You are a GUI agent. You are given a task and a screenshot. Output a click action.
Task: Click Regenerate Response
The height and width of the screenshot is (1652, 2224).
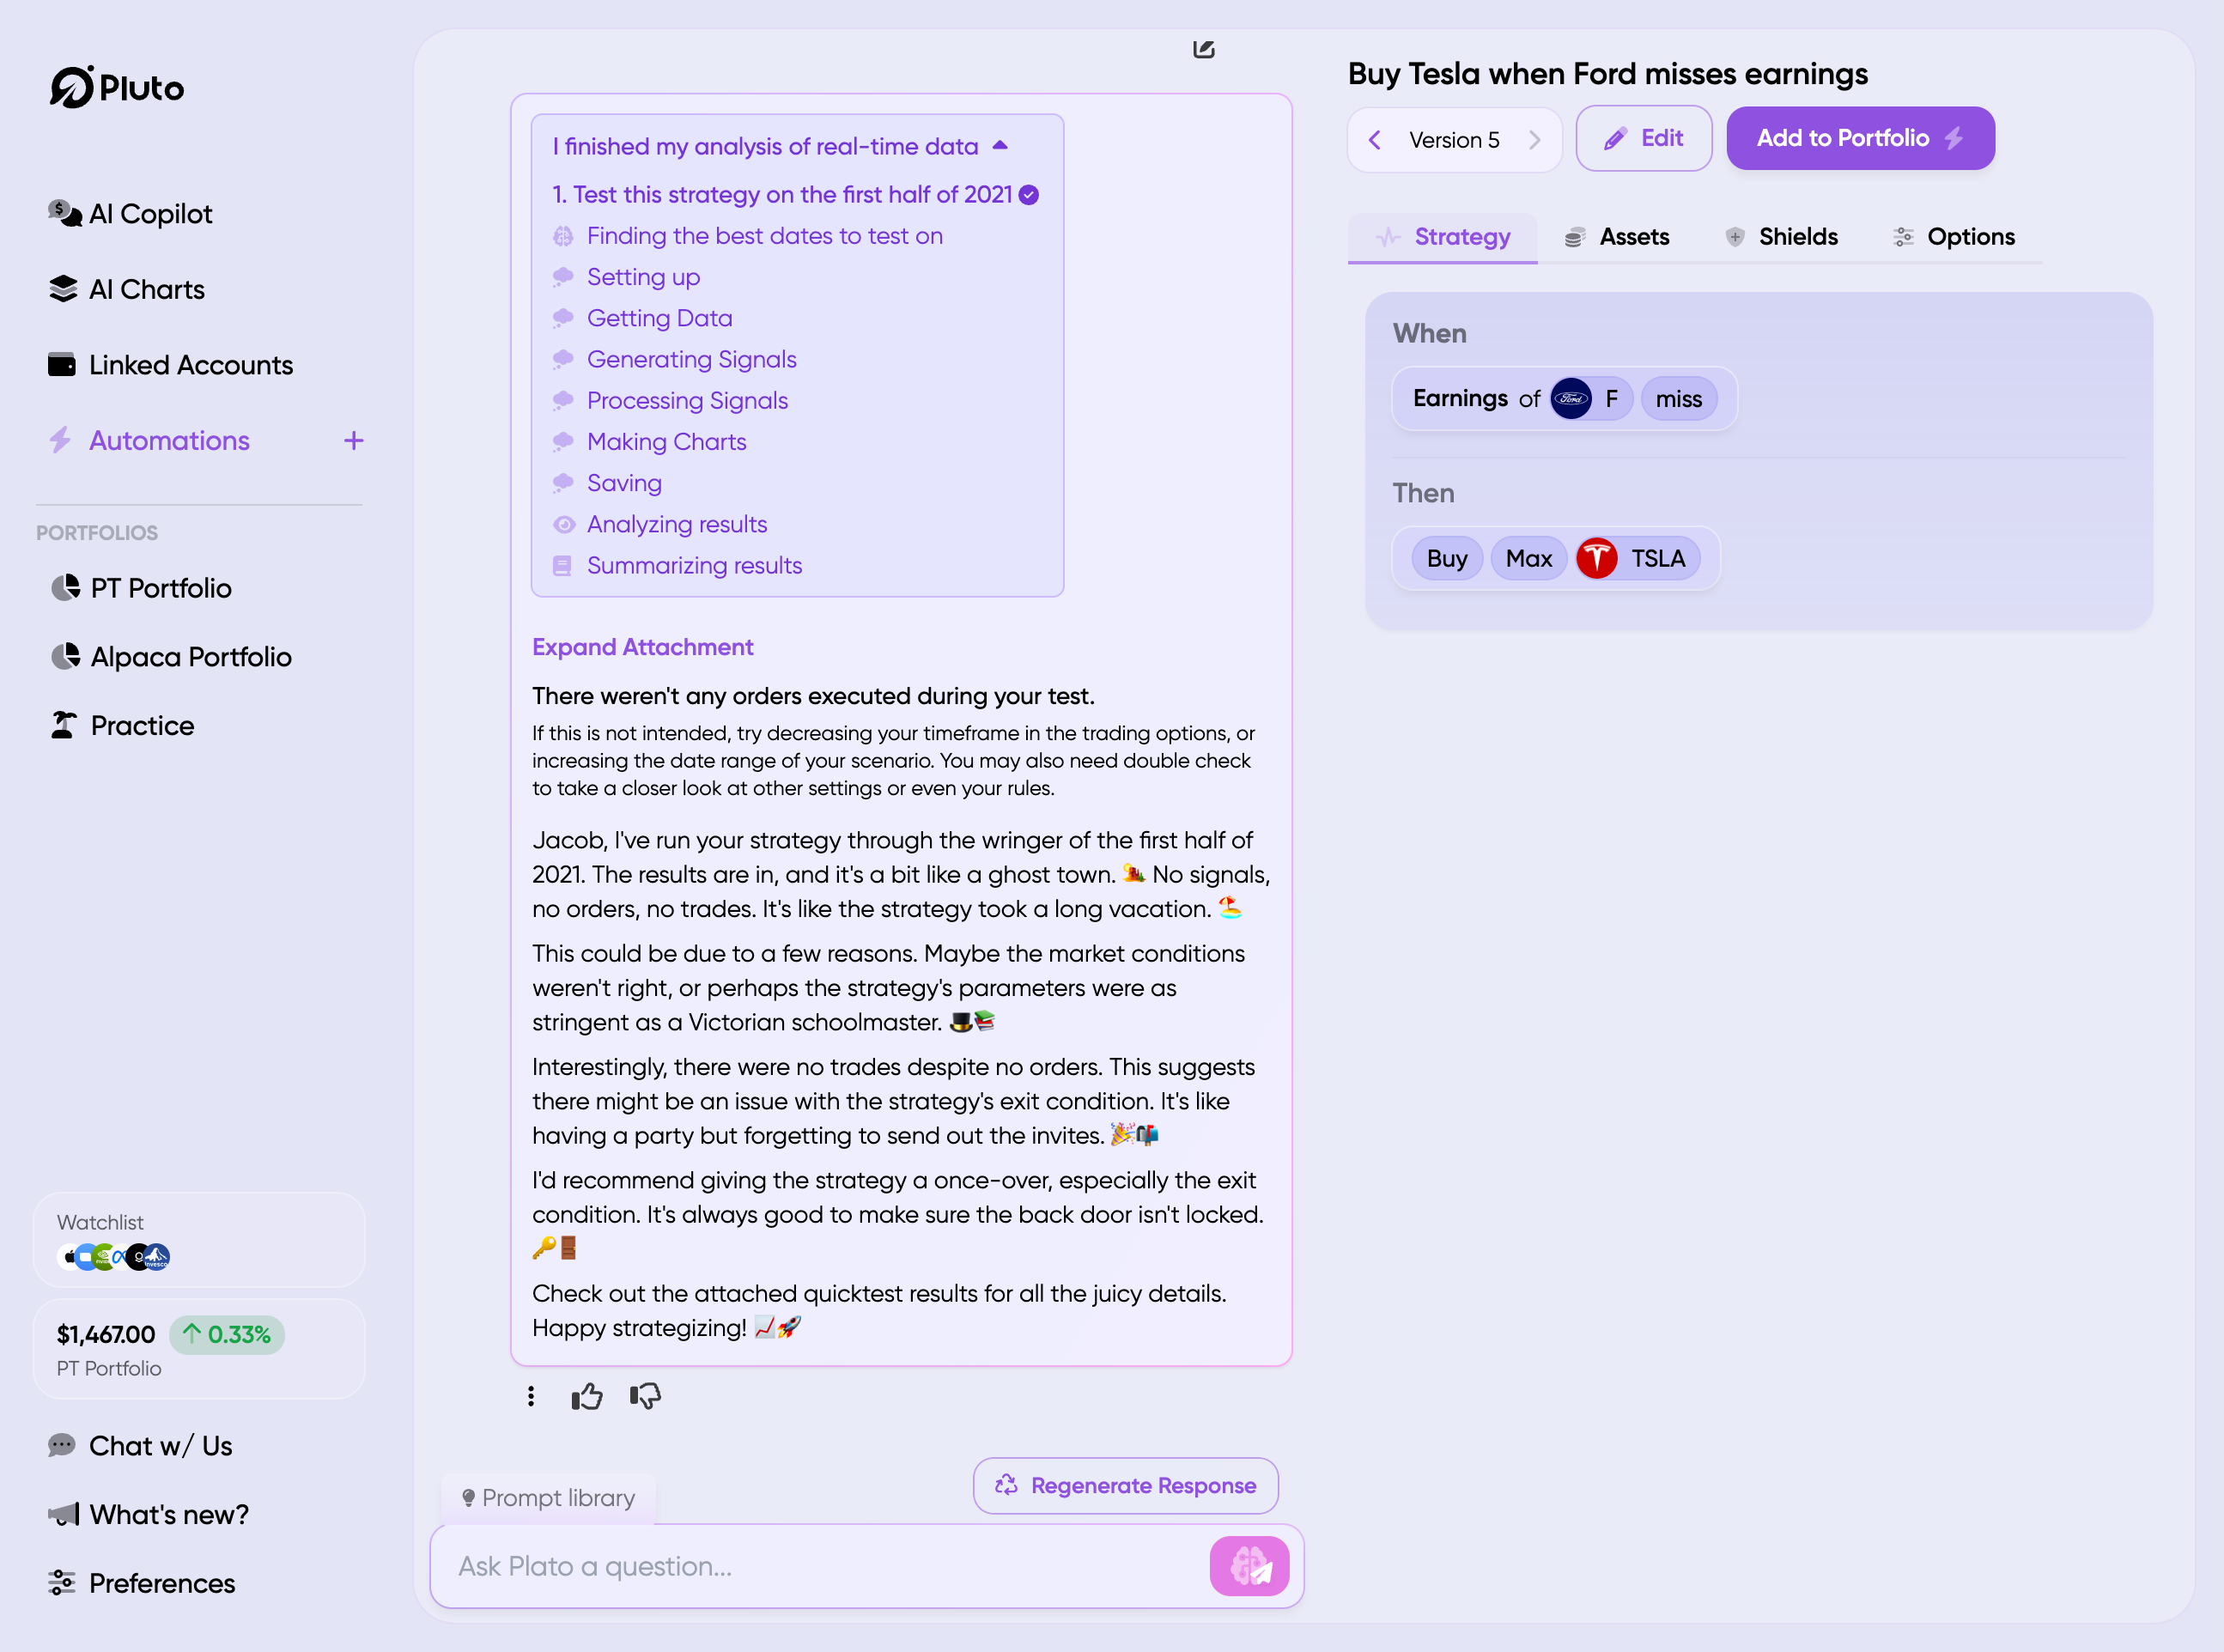(x=1125, y=1486)
